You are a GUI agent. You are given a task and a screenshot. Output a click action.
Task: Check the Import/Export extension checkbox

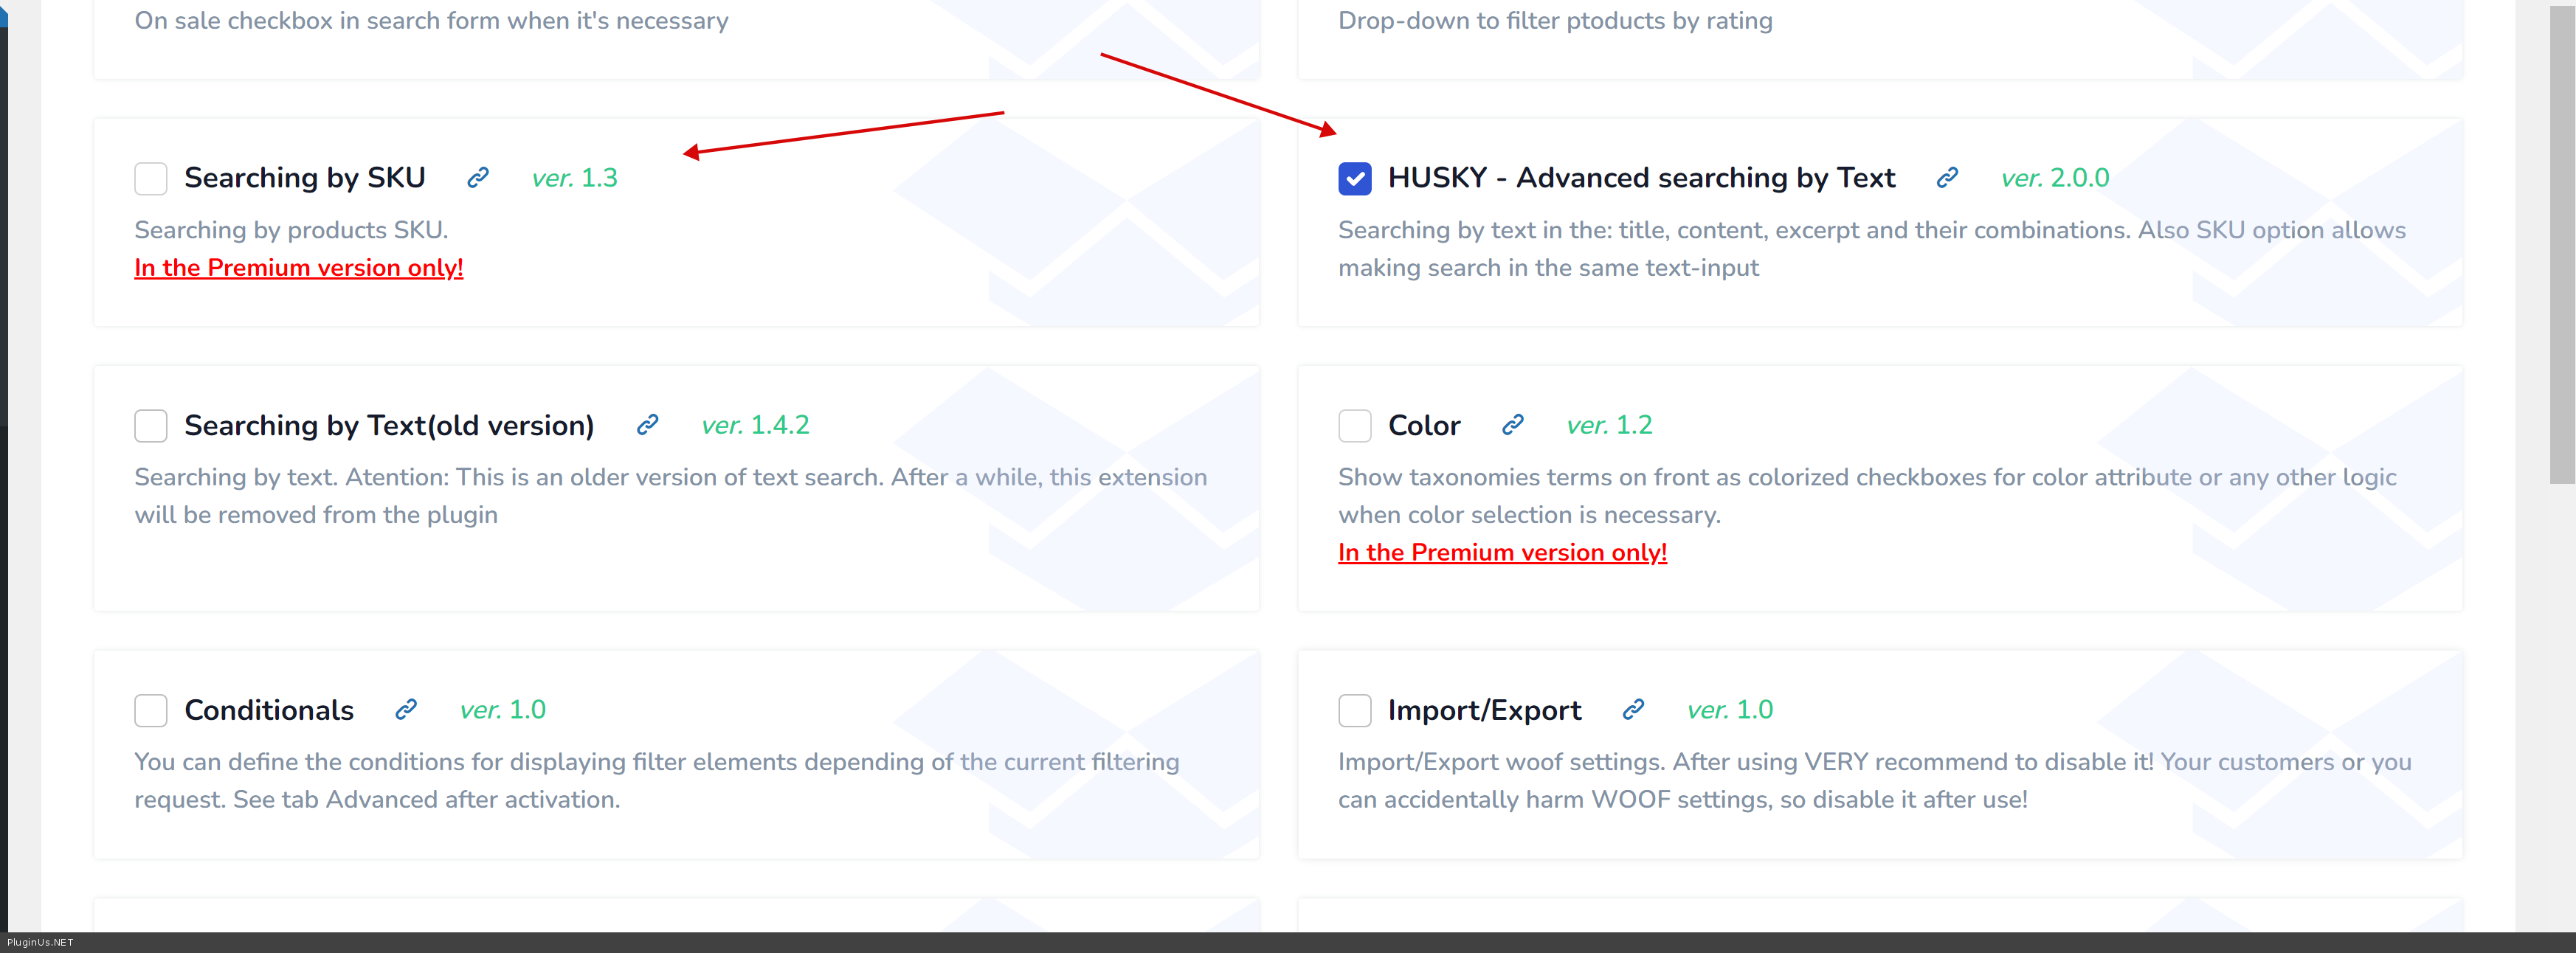click(1354, 711)
